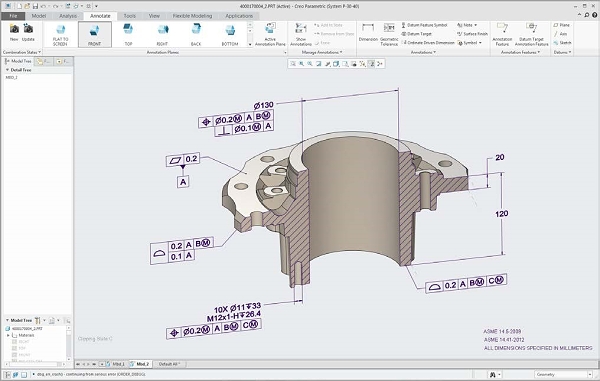Viewport: 600px width, 381px height.
Task: Click Ordinate Driven Dimension
Action: point(428,42)
